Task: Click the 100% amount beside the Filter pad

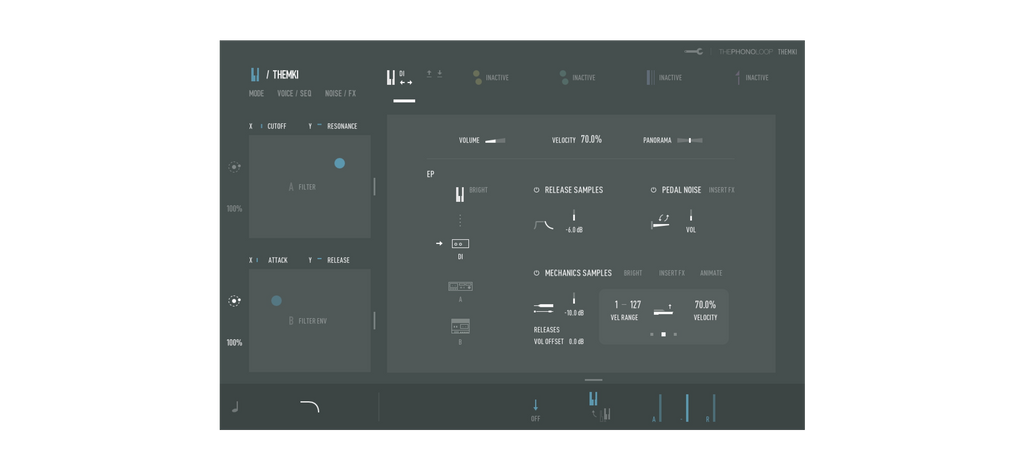Action: (234, 209)
